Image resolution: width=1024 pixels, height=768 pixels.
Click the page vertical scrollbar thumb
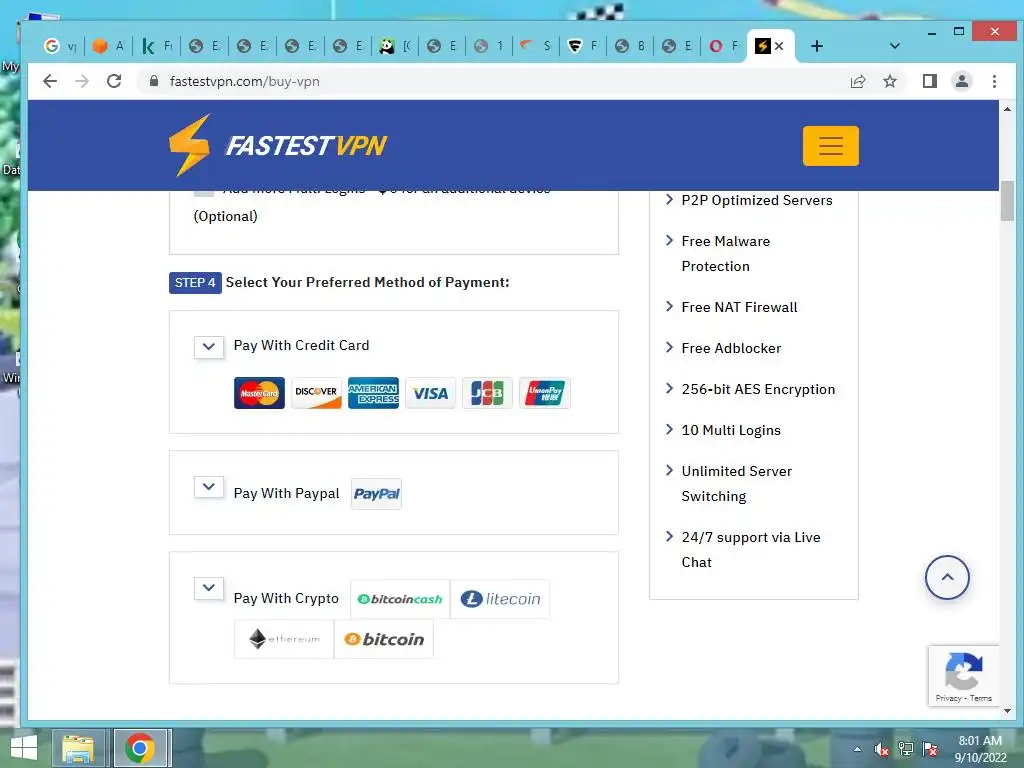coord(1007,201)
